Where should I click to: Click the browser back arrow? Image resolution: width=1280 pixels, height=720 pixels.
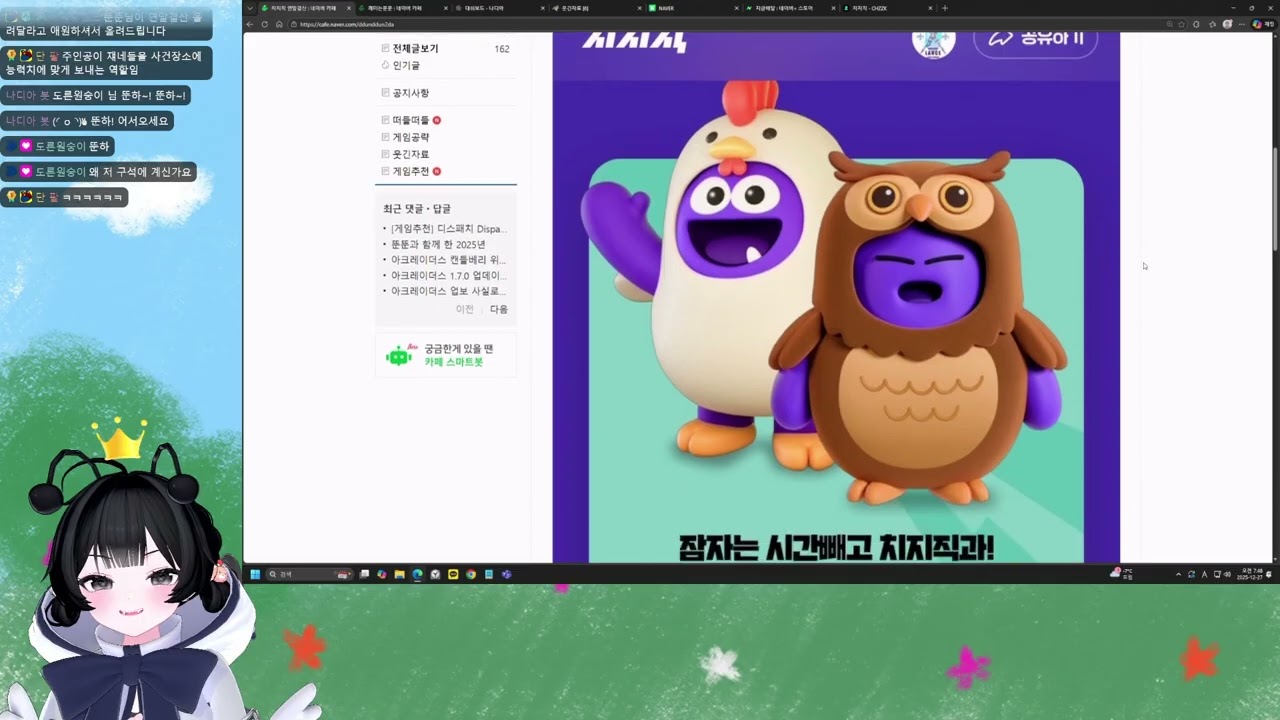pos(250,24)
